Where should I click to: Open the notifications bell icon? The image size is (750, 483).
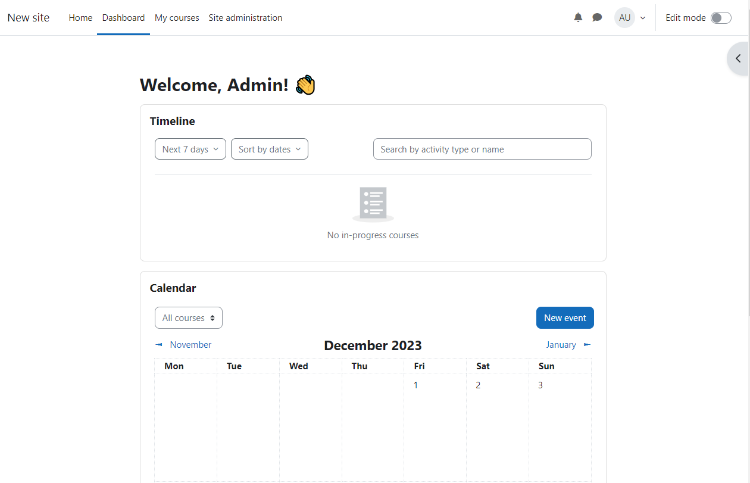tap(578, 18)
